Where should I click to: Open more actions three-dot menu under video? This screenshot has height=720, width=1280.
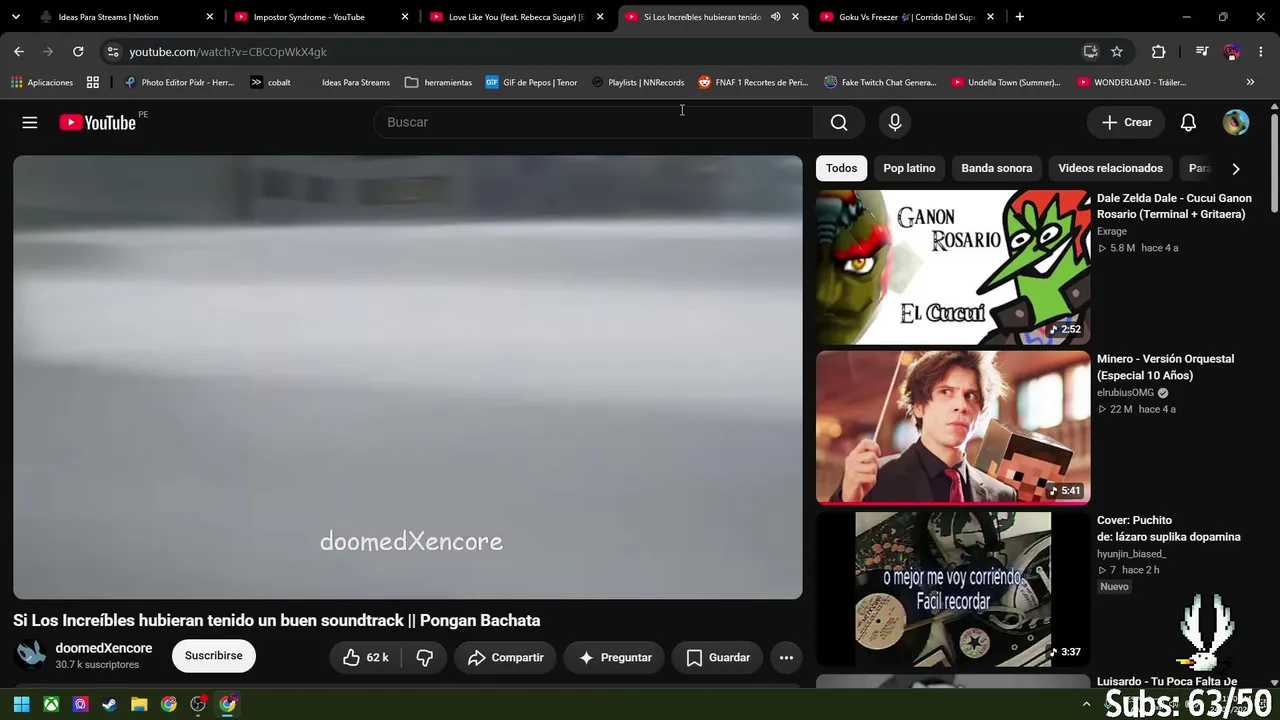pos(786,657)
